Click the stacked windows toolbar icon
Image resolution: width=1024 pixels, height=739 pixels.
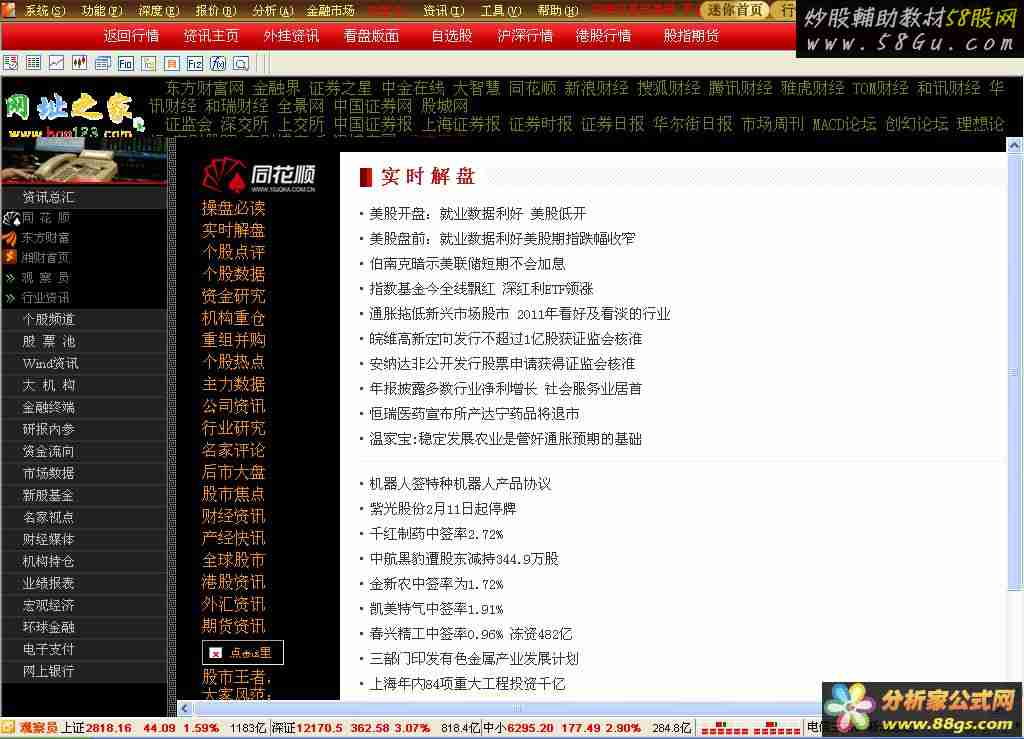pos(103,63)
